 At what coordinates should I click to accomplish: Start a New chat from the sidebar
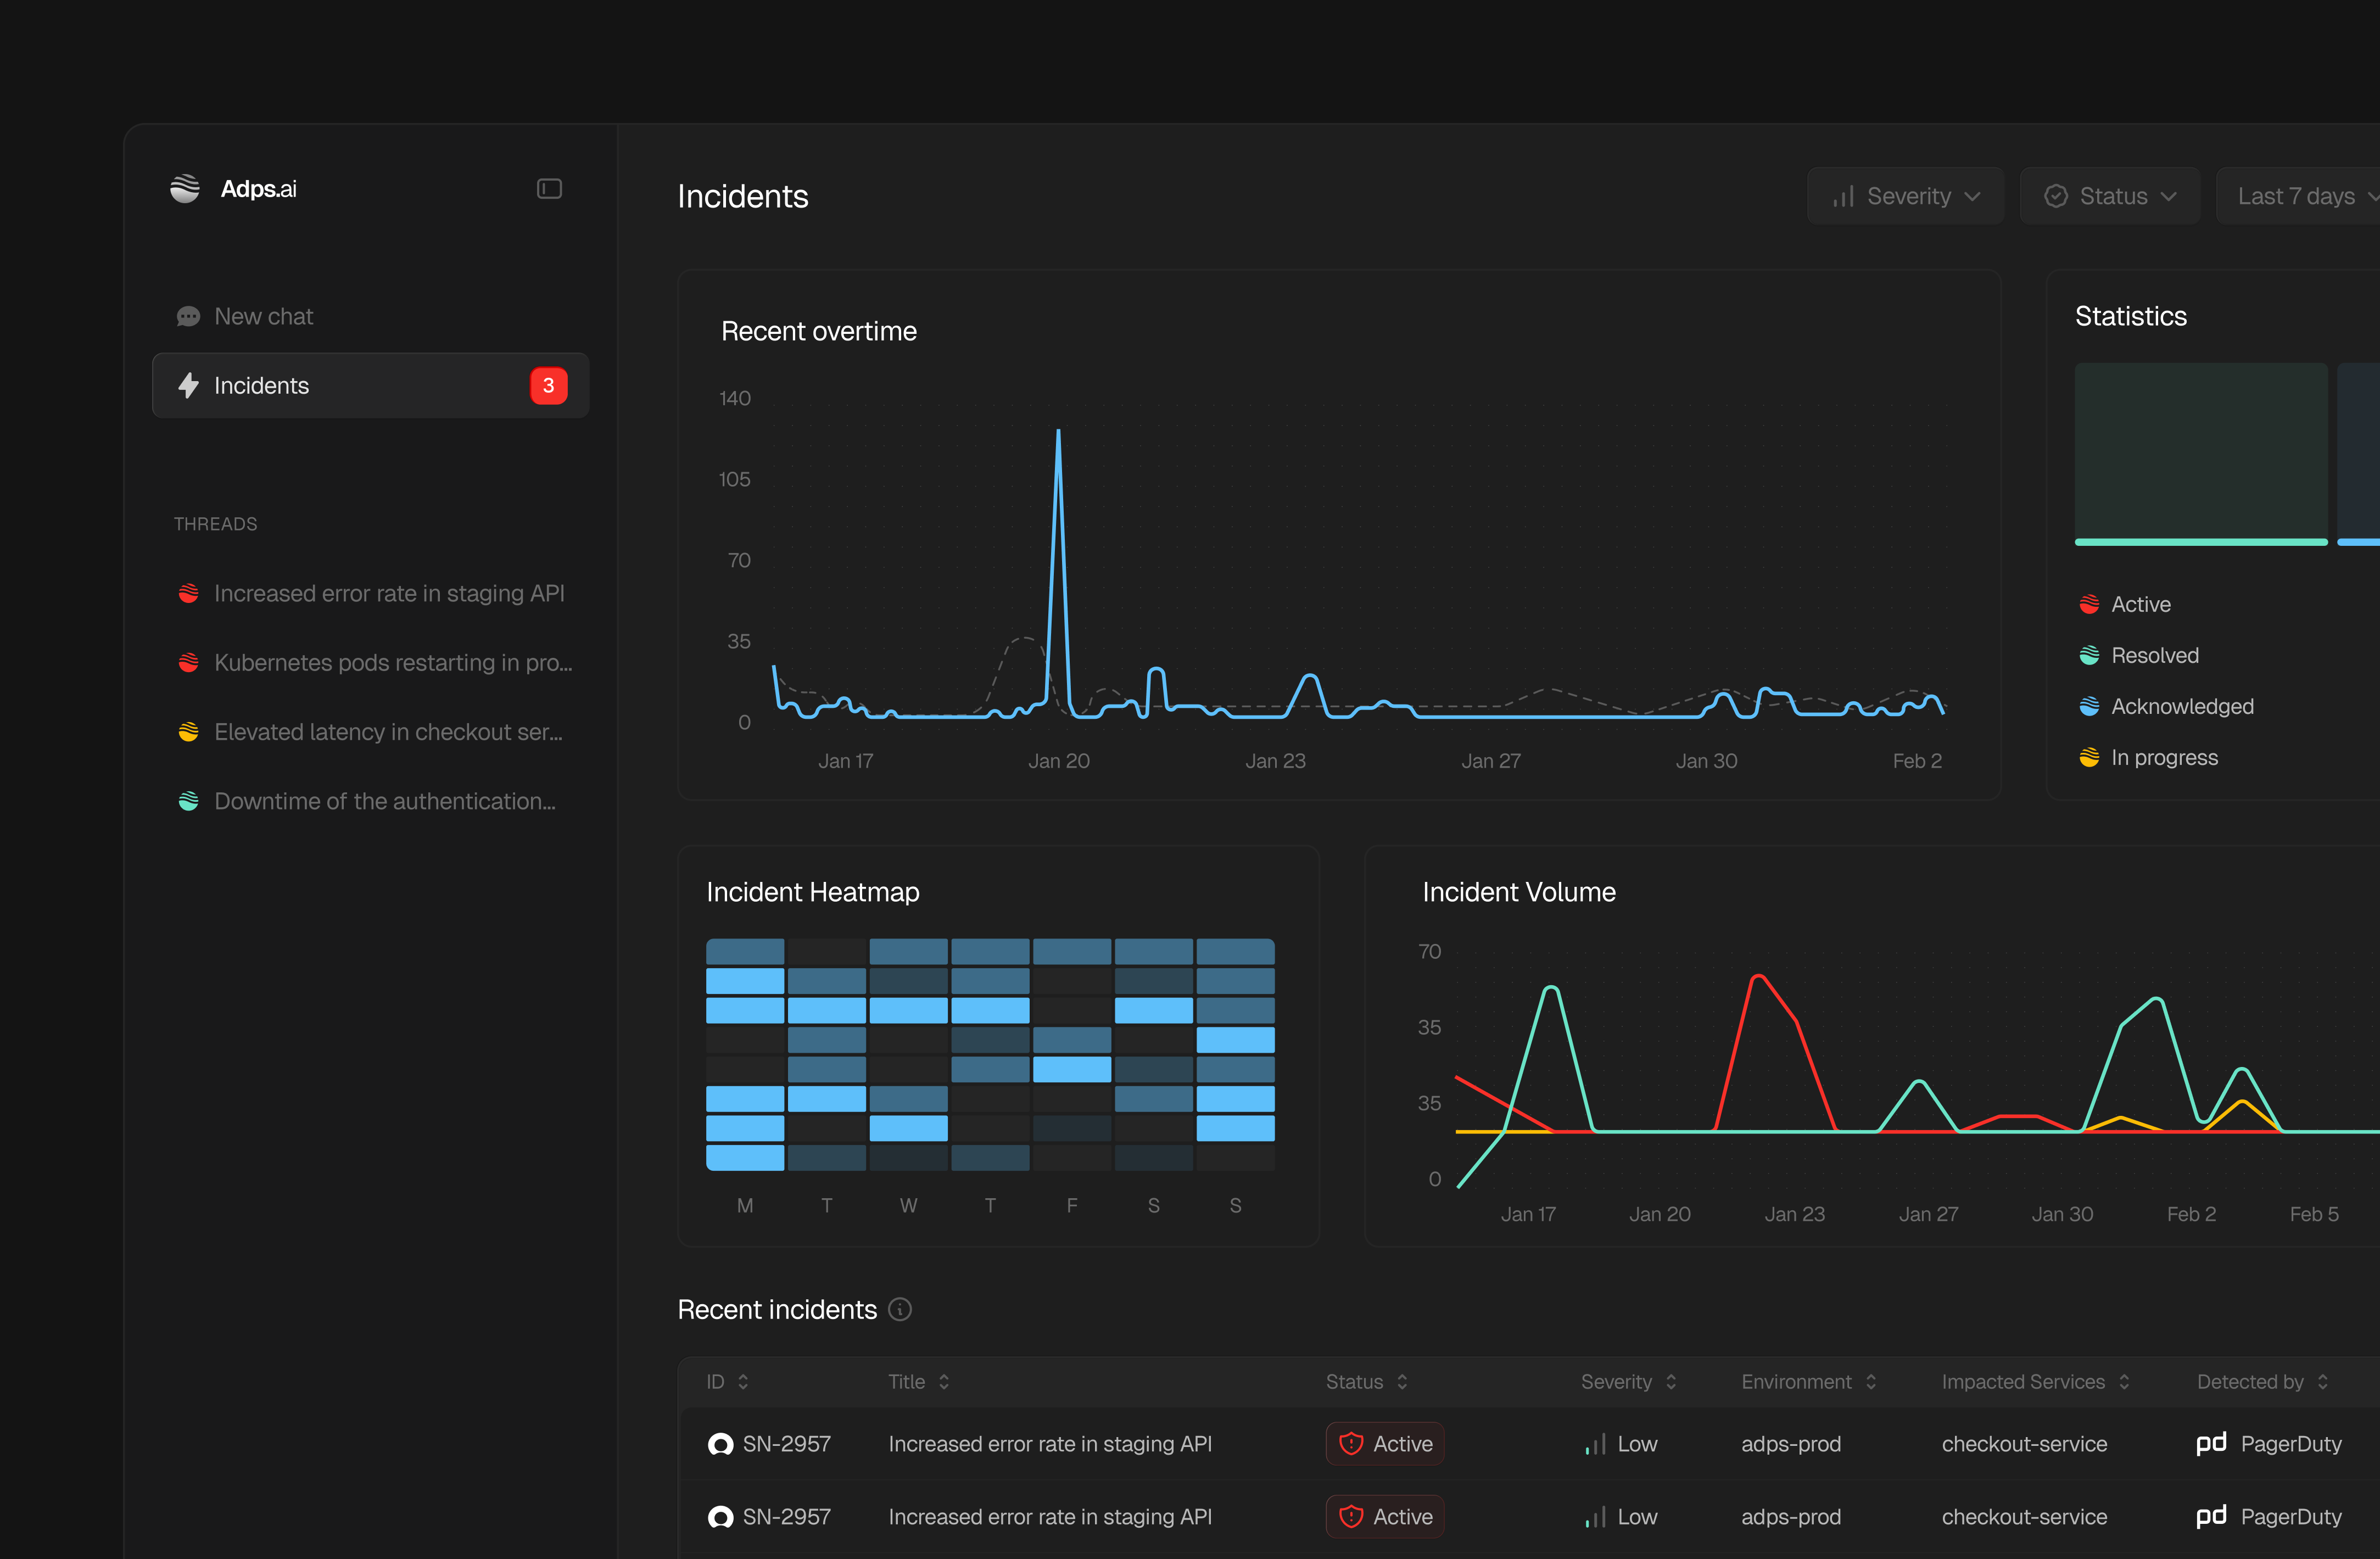coord(263,315)
